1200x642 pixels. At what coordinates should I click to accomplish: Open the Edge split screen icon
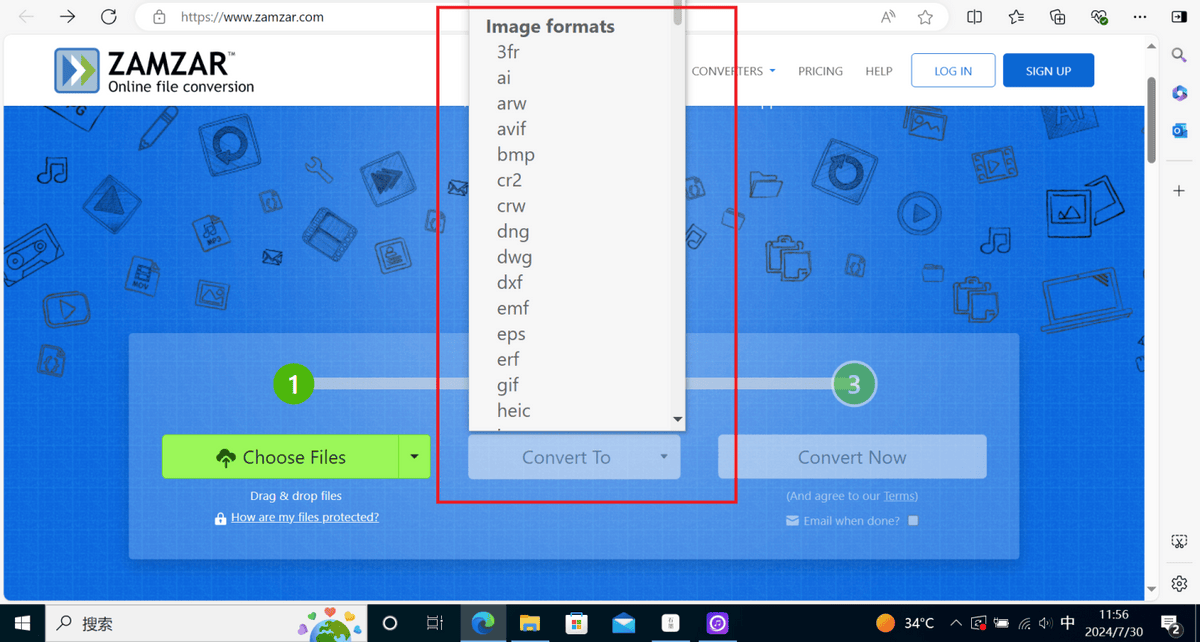[x=975, y=17]
